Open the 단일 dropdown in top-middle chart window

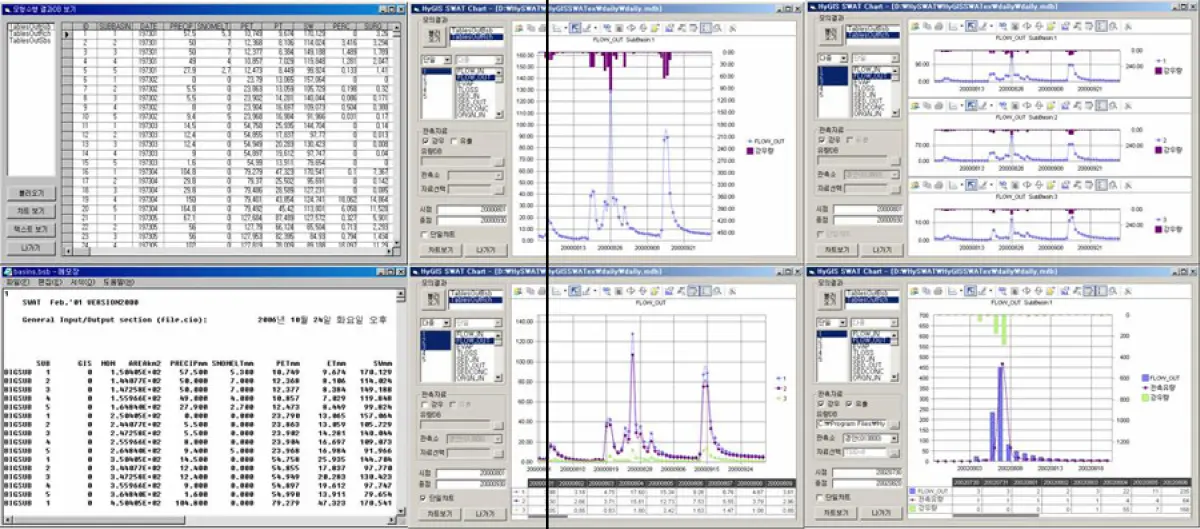[x=434, y=59]
